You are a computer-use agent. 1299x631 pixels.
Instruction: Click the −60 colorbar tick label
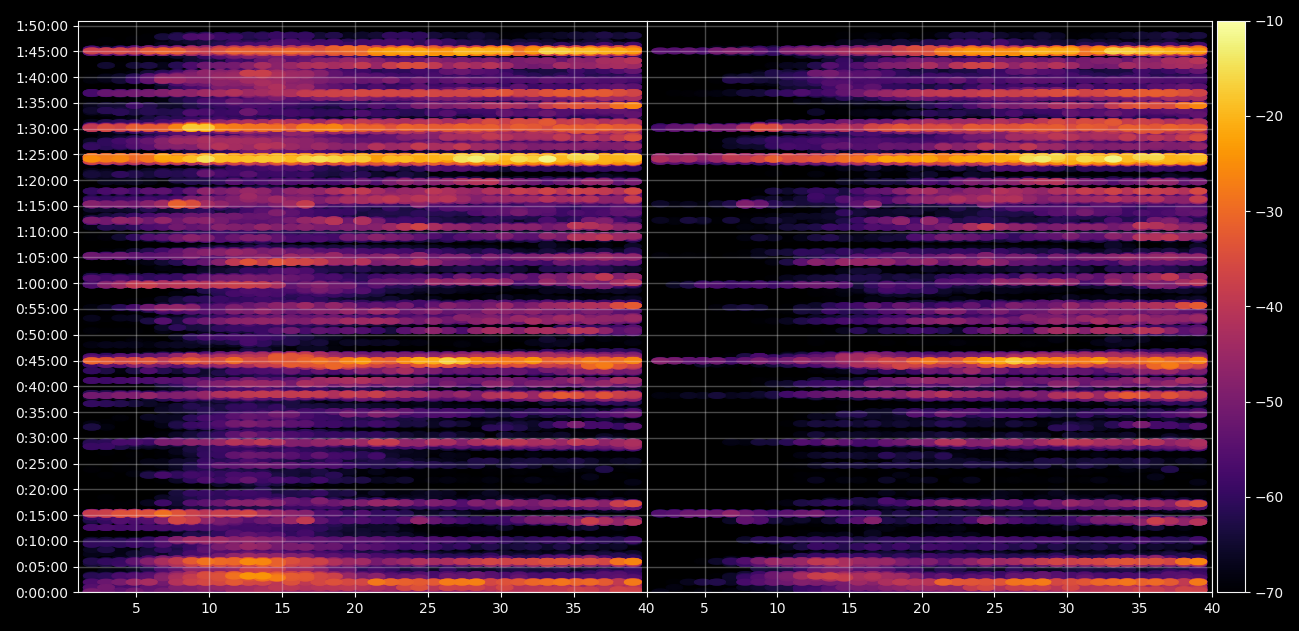click(1269, 497)
